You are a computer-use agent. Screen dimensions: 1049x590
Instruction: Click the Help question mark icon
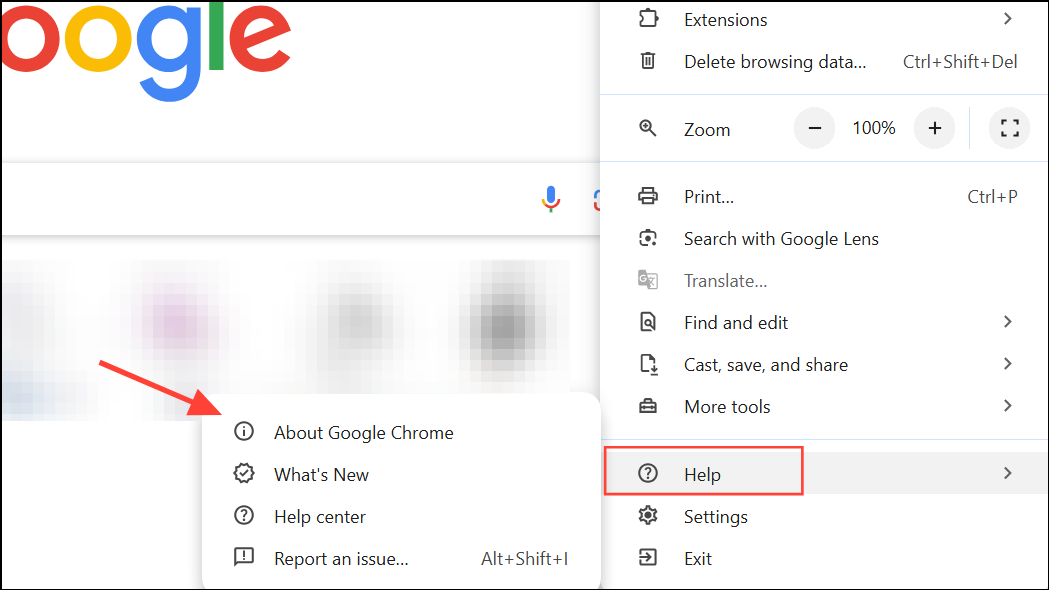tap(648, 474)
